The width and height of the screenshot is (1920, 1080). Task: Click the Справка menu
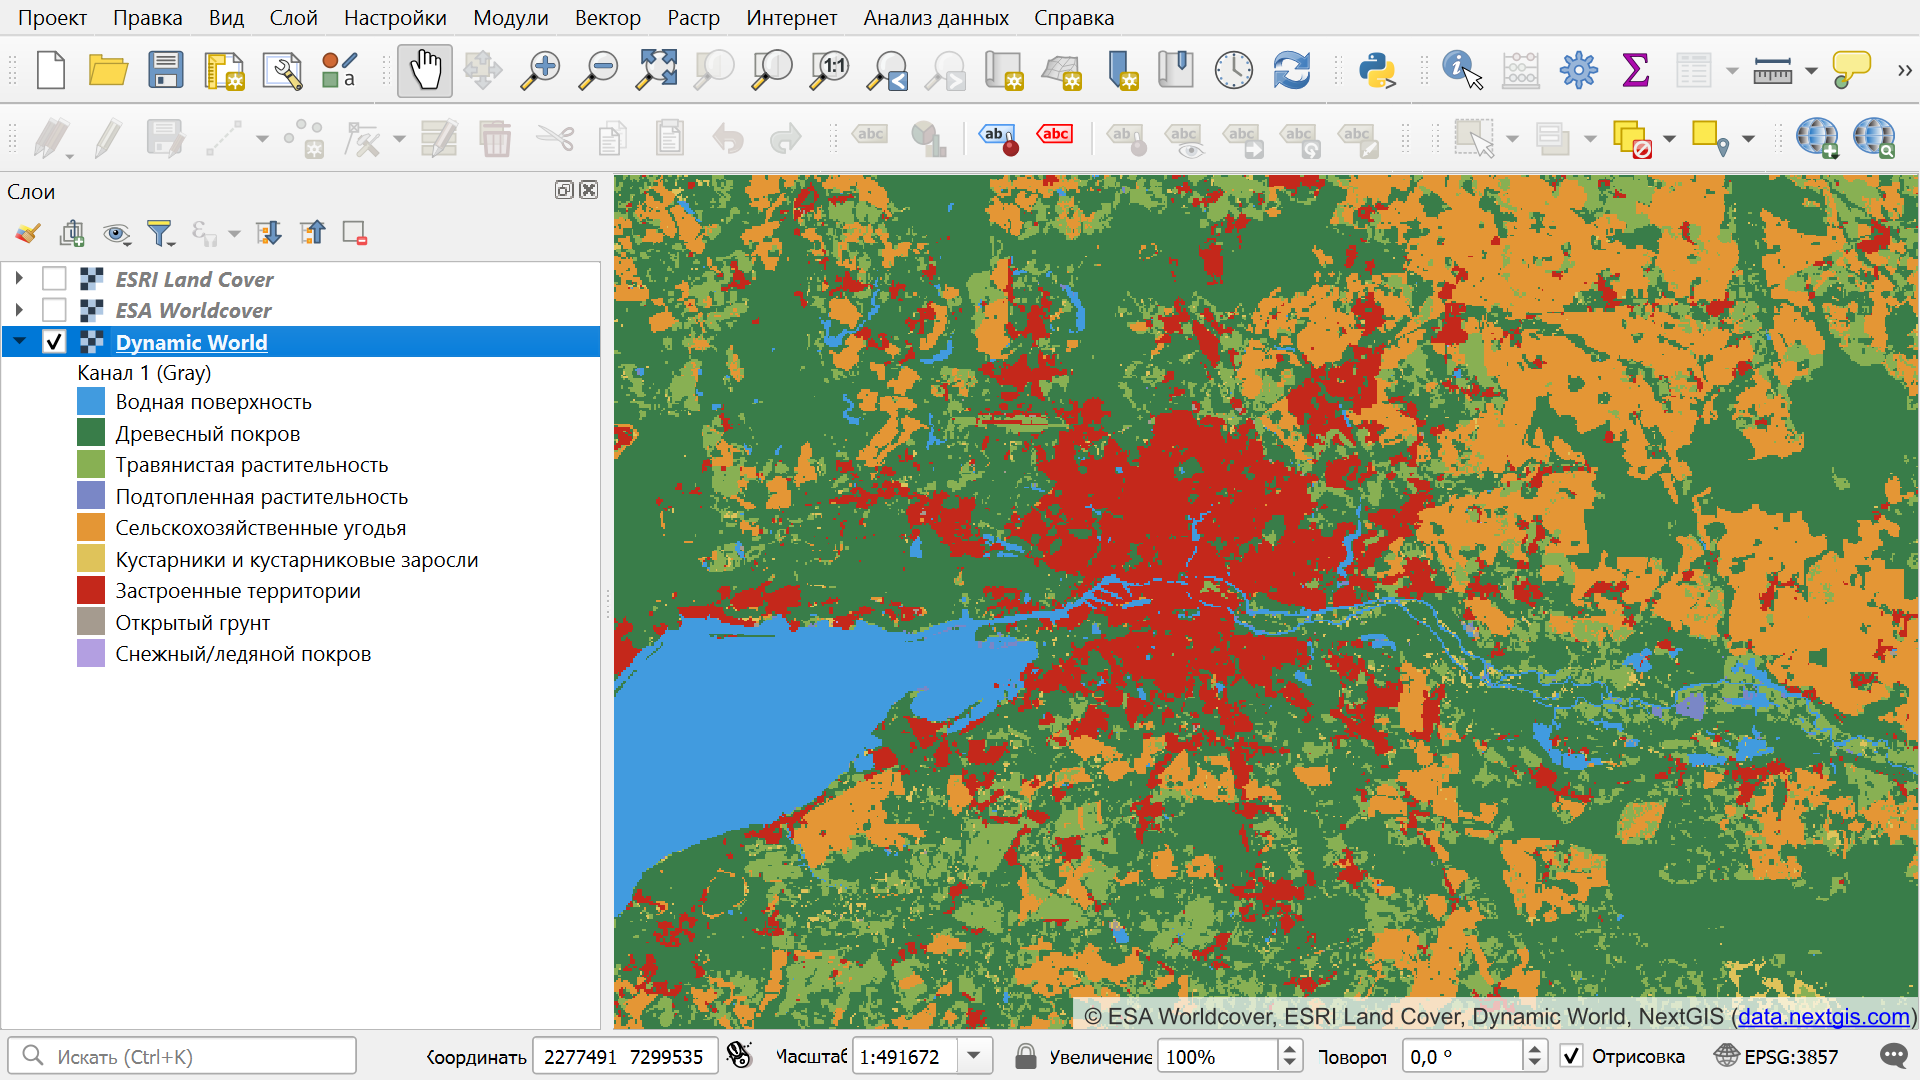click(1073, 18)
